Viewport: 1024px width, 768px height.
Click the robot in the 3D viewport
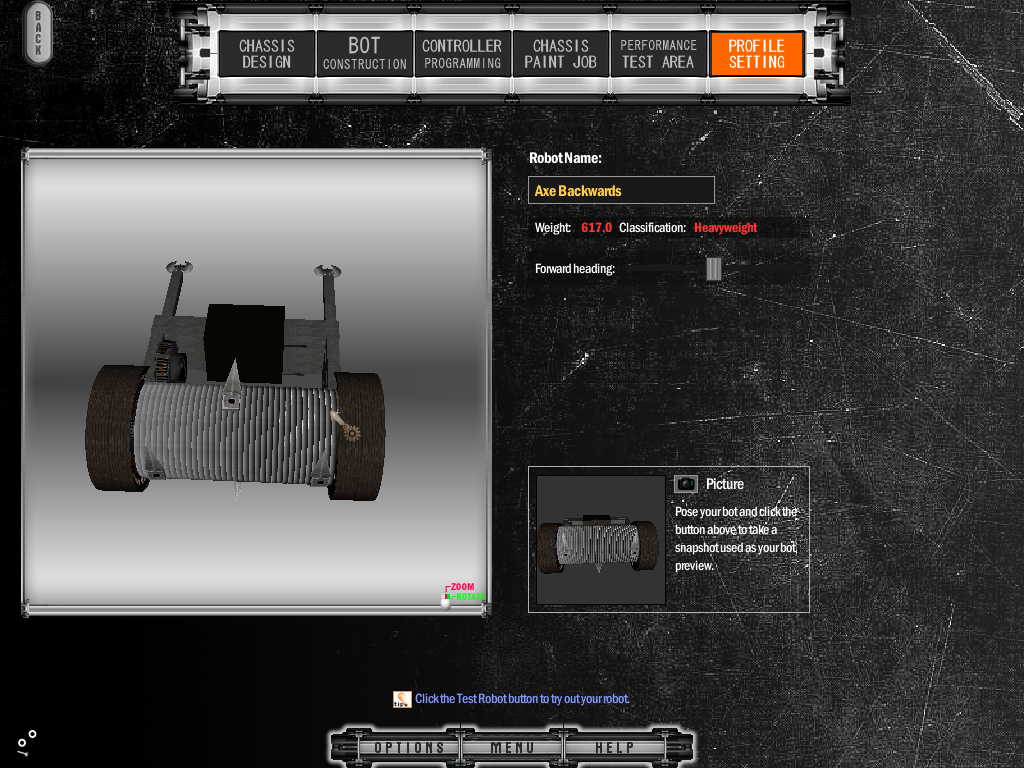tap(235, 420)
